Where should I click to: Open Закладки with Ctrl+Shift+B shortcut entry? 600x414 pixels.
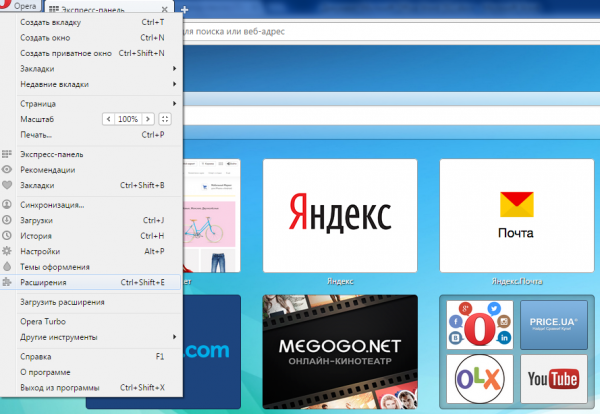91,185
